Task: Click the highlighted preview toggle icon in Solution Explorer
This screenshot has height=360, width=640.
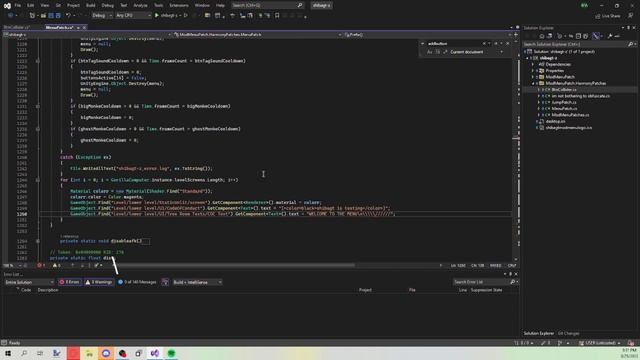Action: (x=596, y=36)
